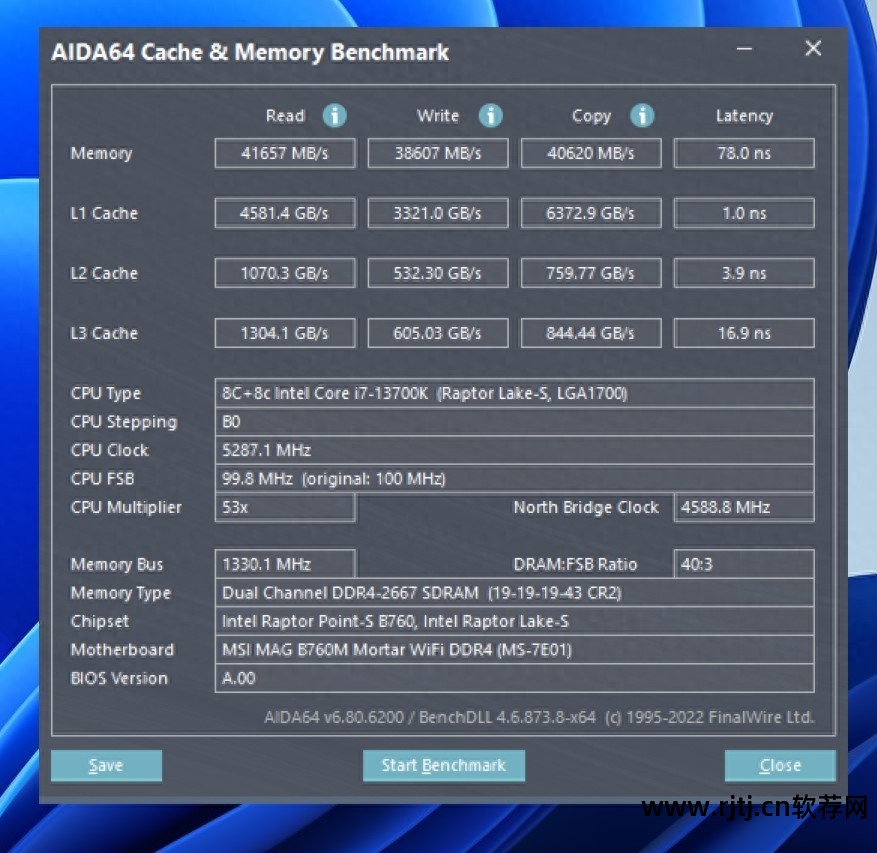
Task: Click the Memory row label
Action: 101,154
